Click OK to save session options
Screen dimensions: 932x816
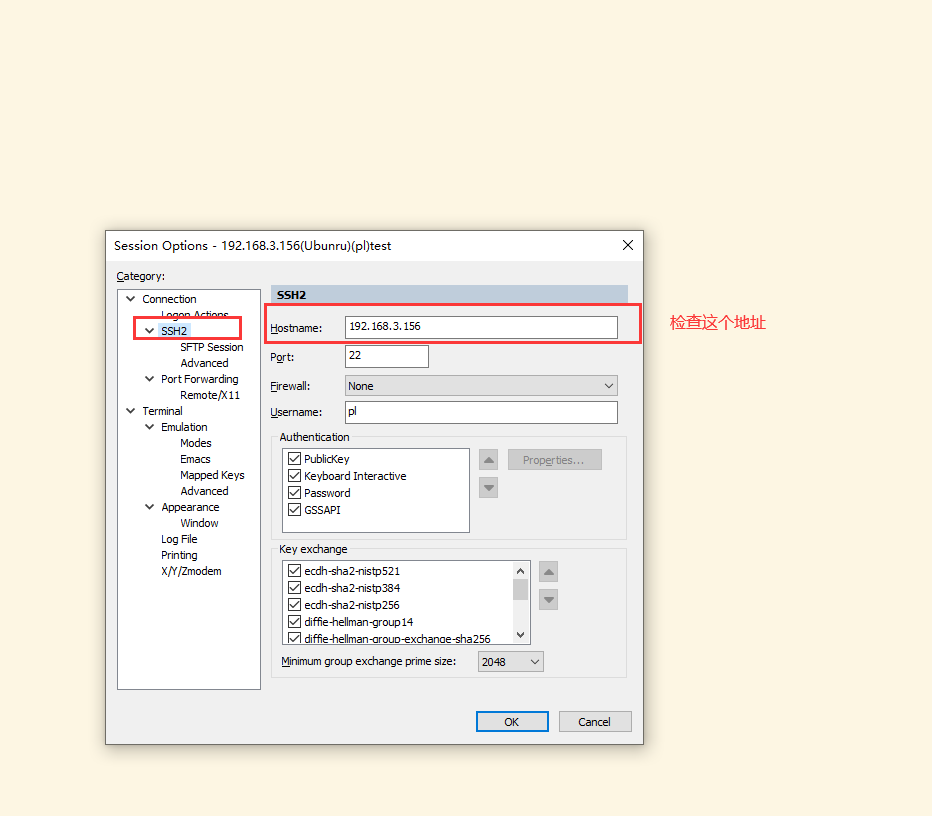click(512, 722)
